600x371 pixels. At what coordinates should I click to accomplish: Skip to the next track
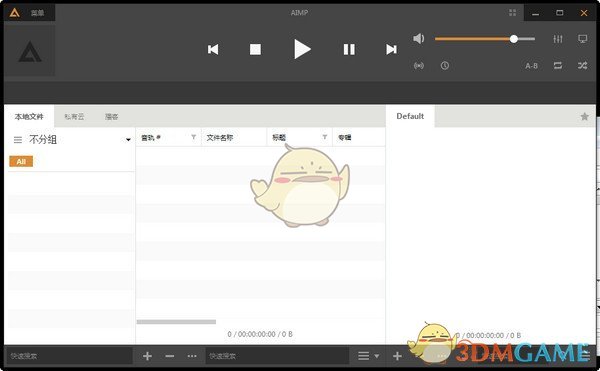tap(391, 49)
